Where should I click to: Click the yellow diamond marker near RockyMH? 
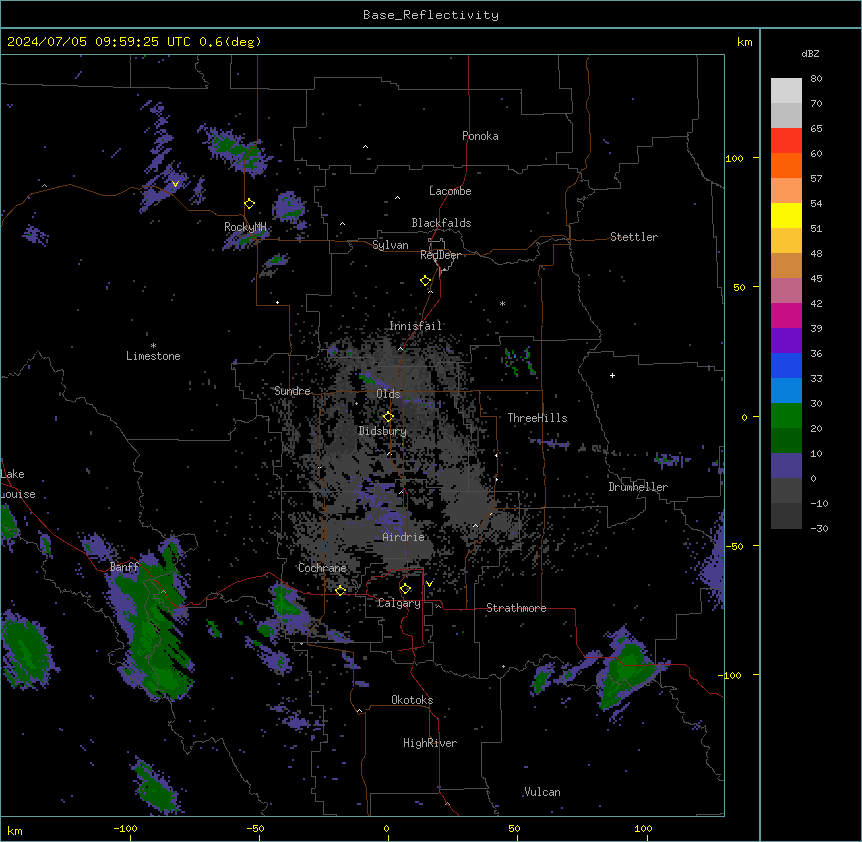(249, 204)
